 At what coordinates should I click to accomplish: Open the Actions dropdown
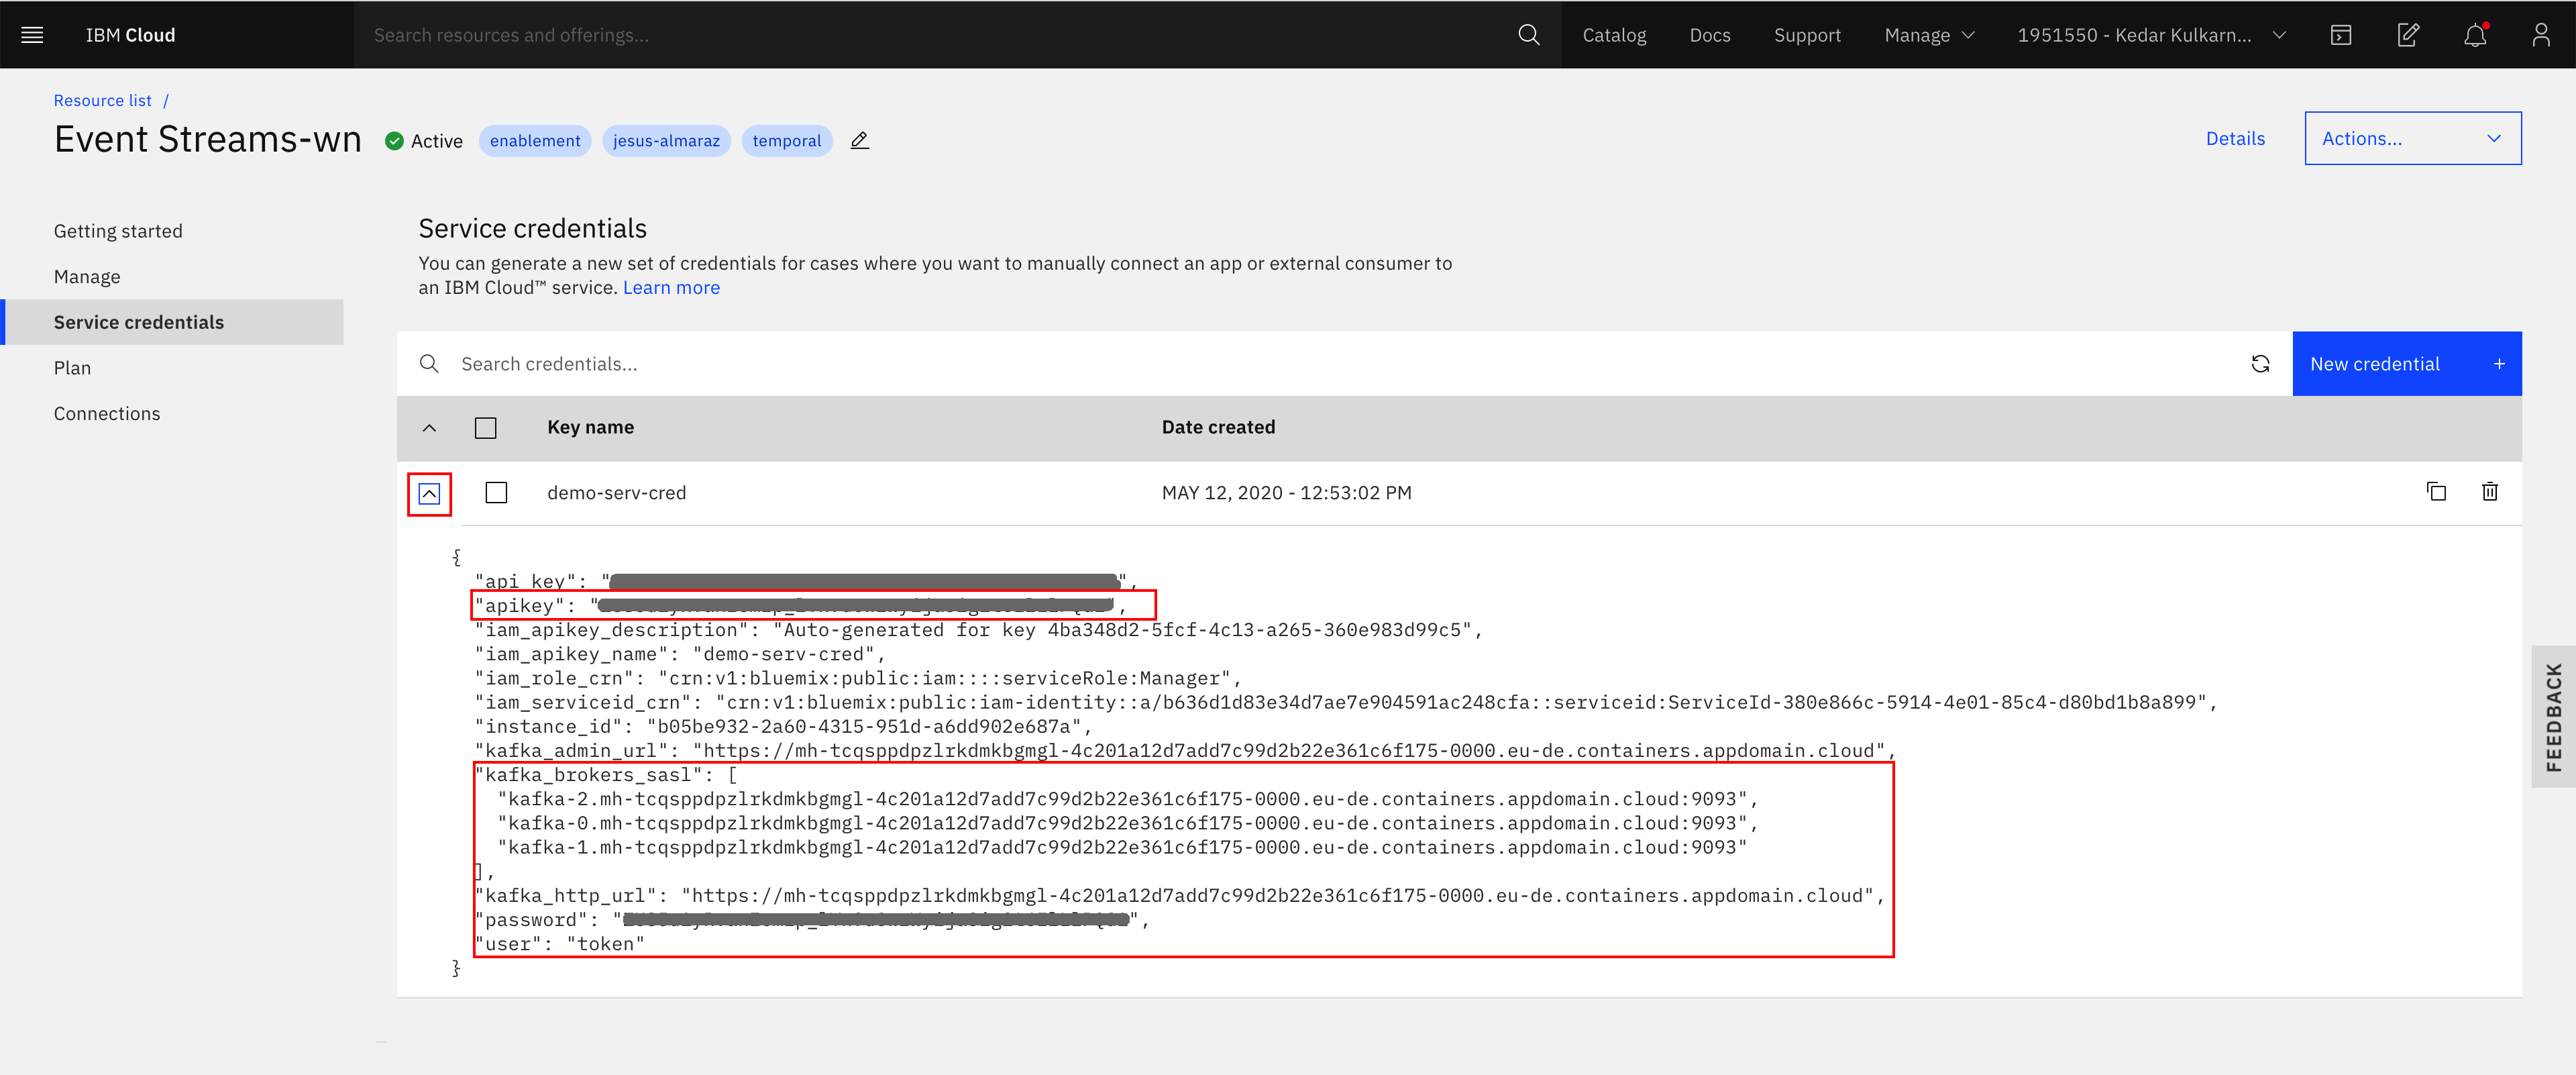coord(2412,139)
